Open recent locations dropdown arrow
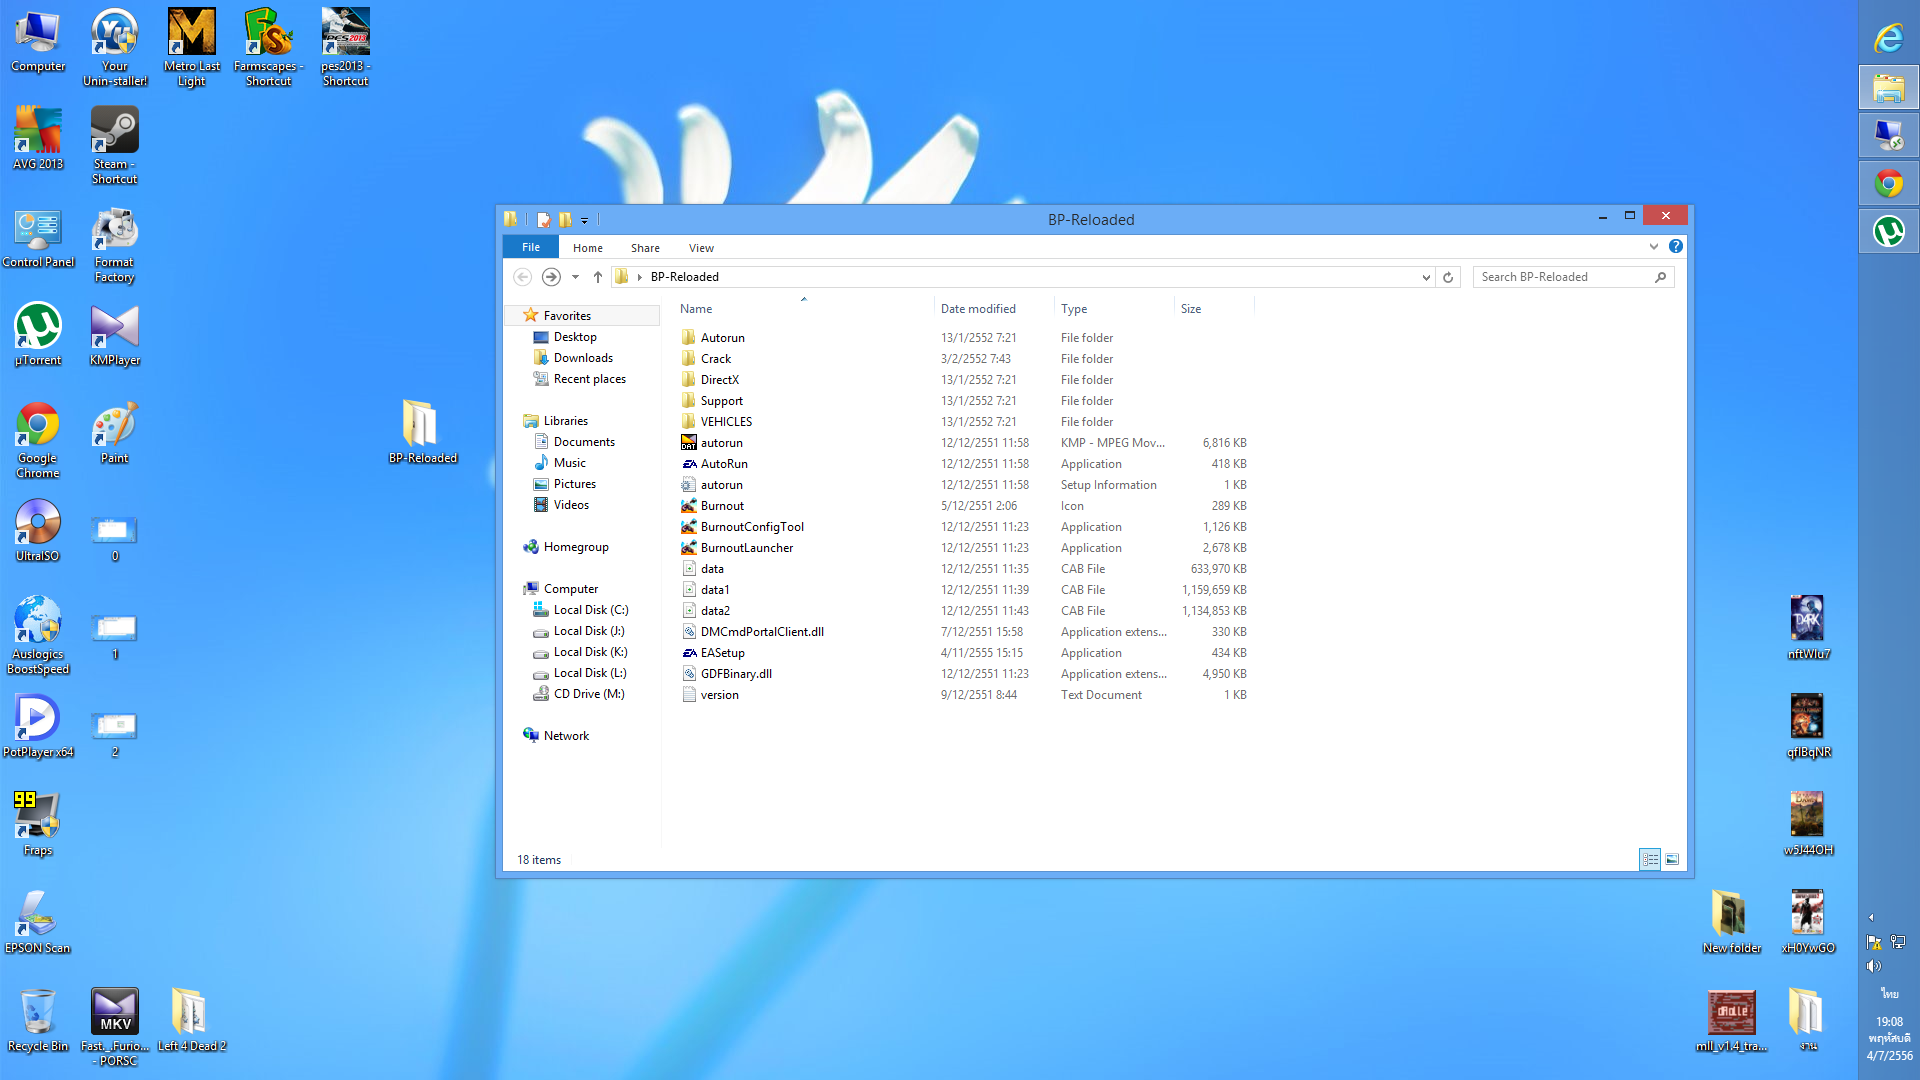1920x1080 pixels. pos(575,277)
